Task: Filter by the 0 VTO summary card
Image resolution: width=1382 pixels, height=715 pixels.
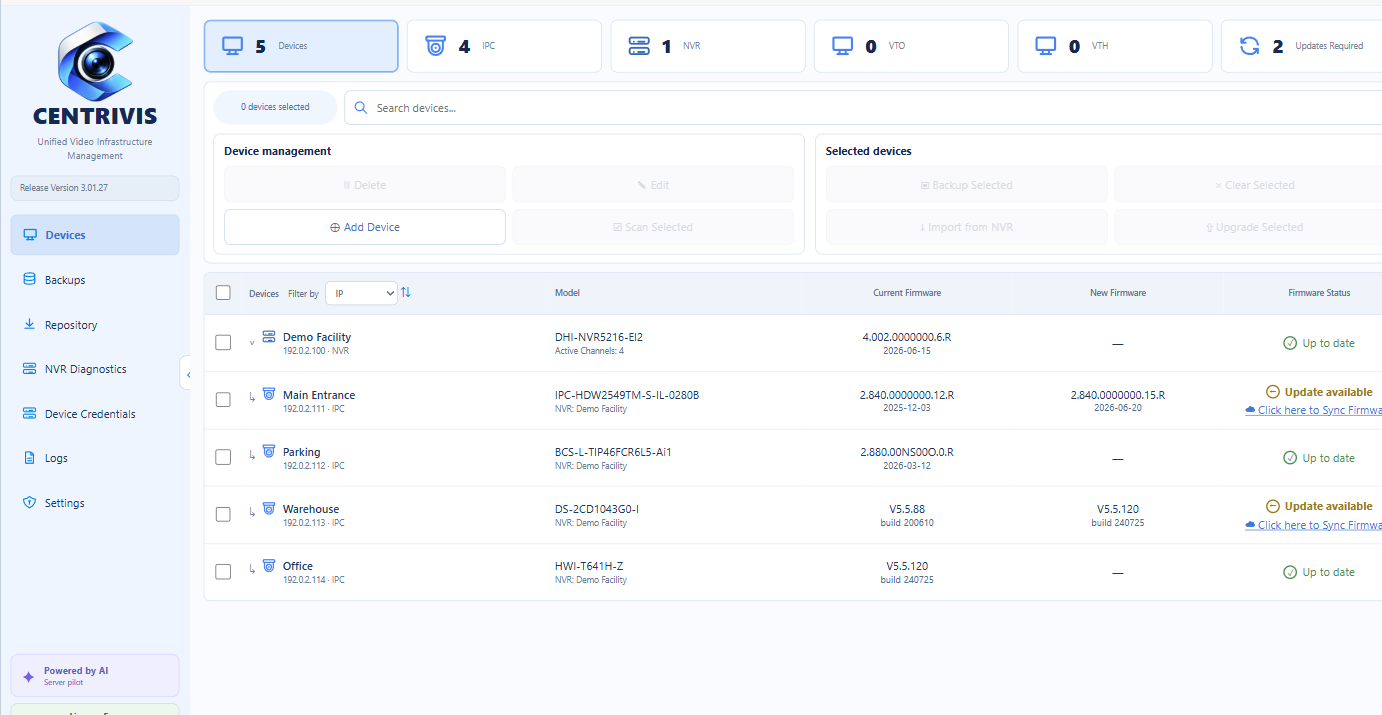Action: [911, 46]
